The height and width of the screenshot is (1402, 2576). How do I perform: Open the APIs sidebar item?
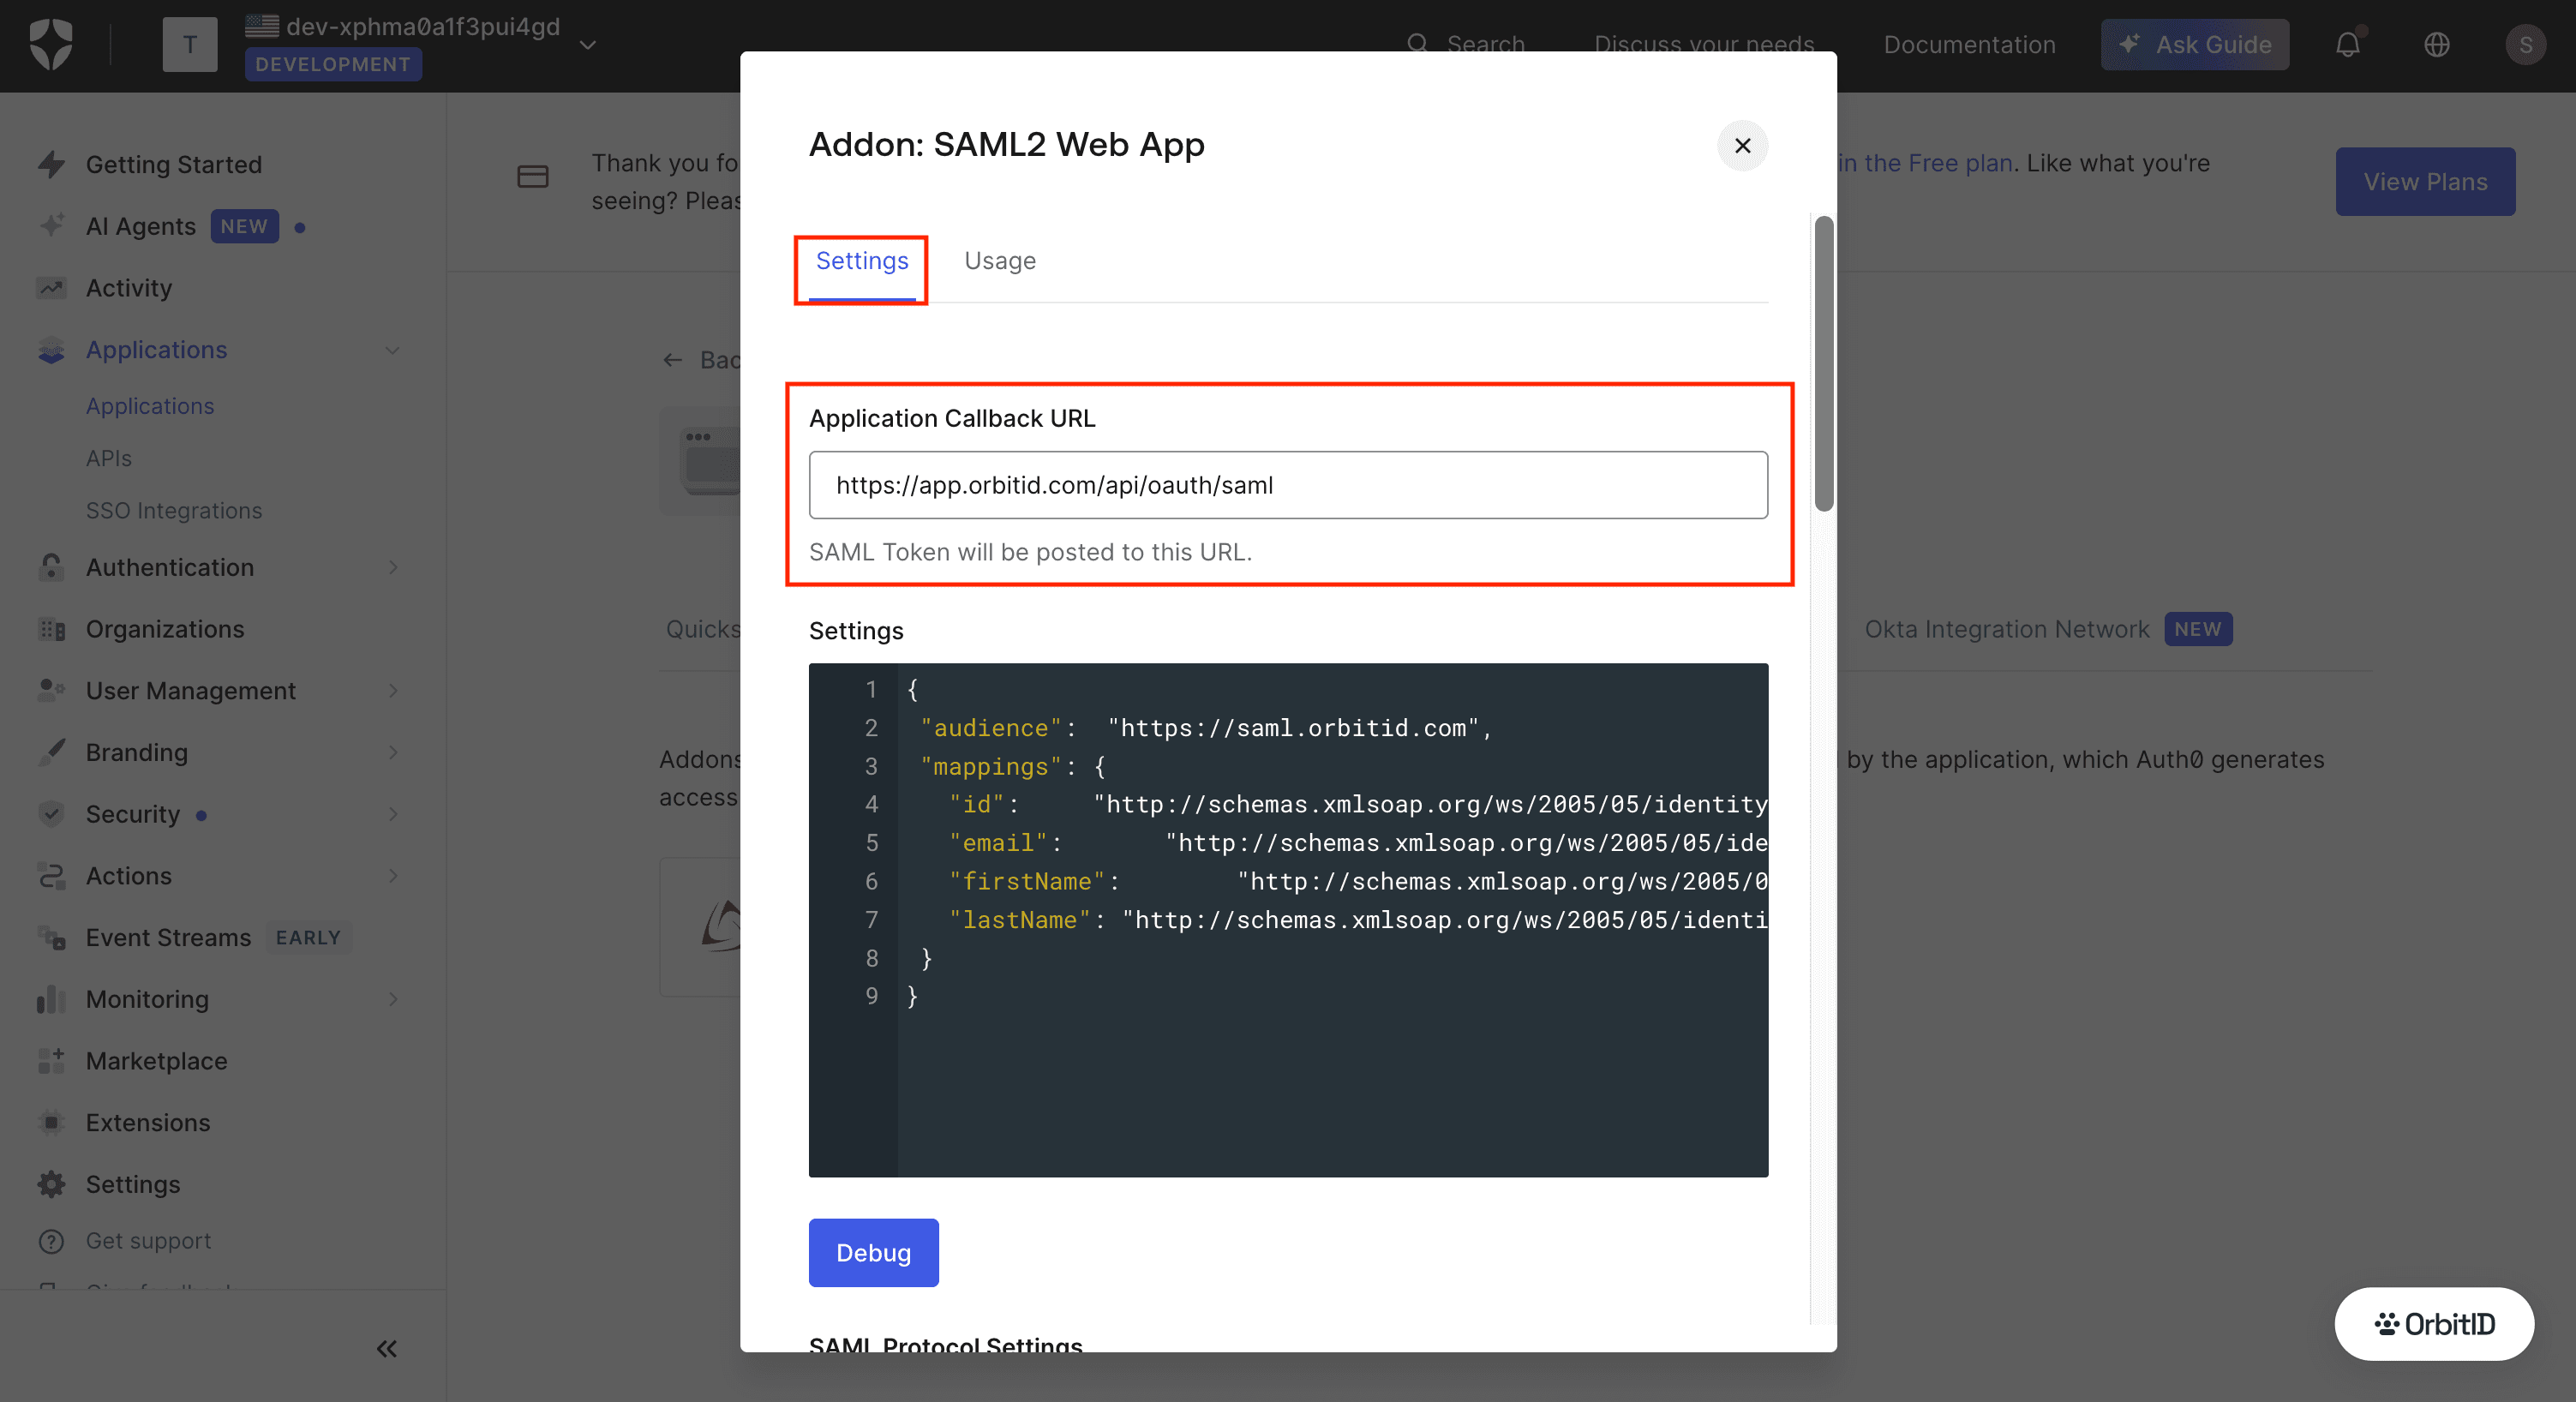coord(109,458)
